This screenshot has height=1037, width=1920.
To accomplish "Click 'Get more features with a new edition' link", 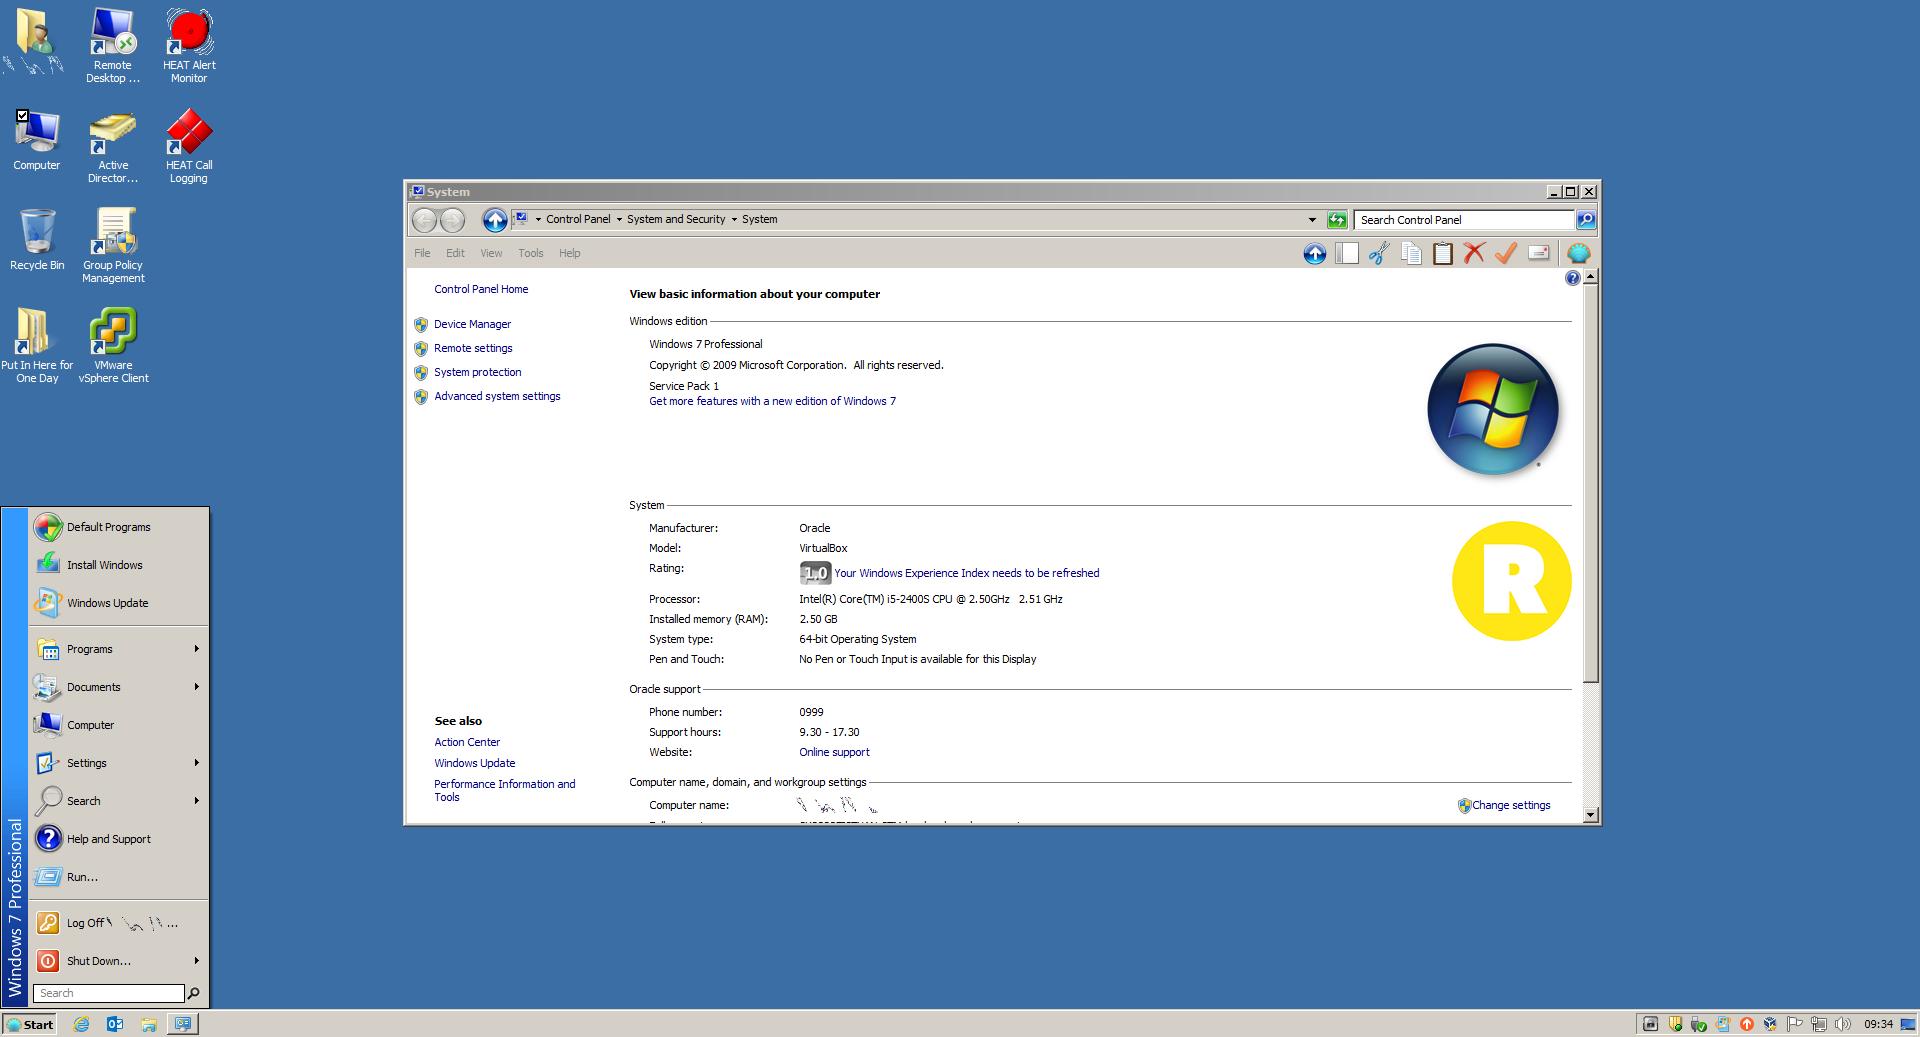I will 772,402.
